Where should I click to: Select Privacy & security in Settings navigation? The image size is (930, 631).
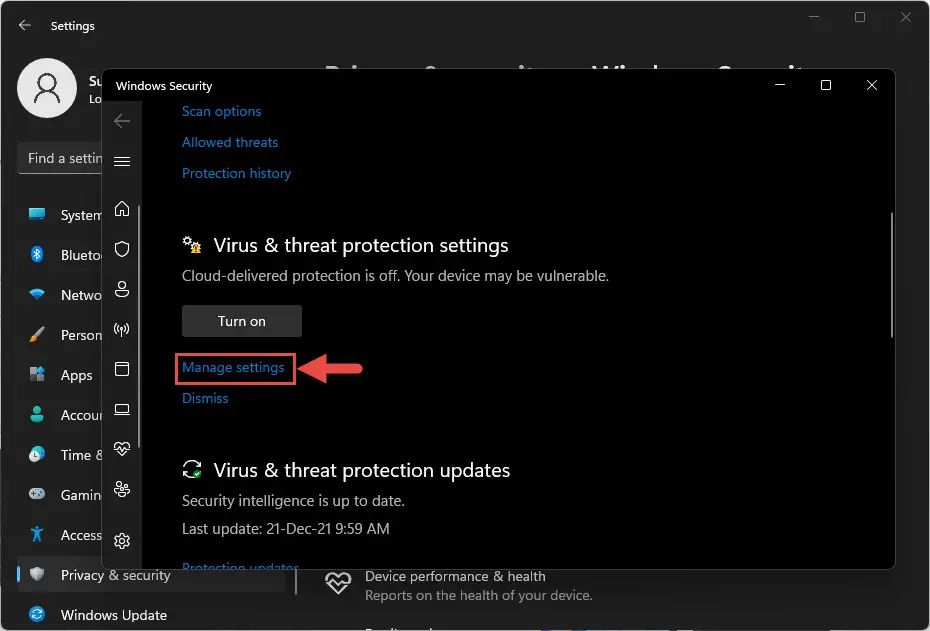click(151, 575)
